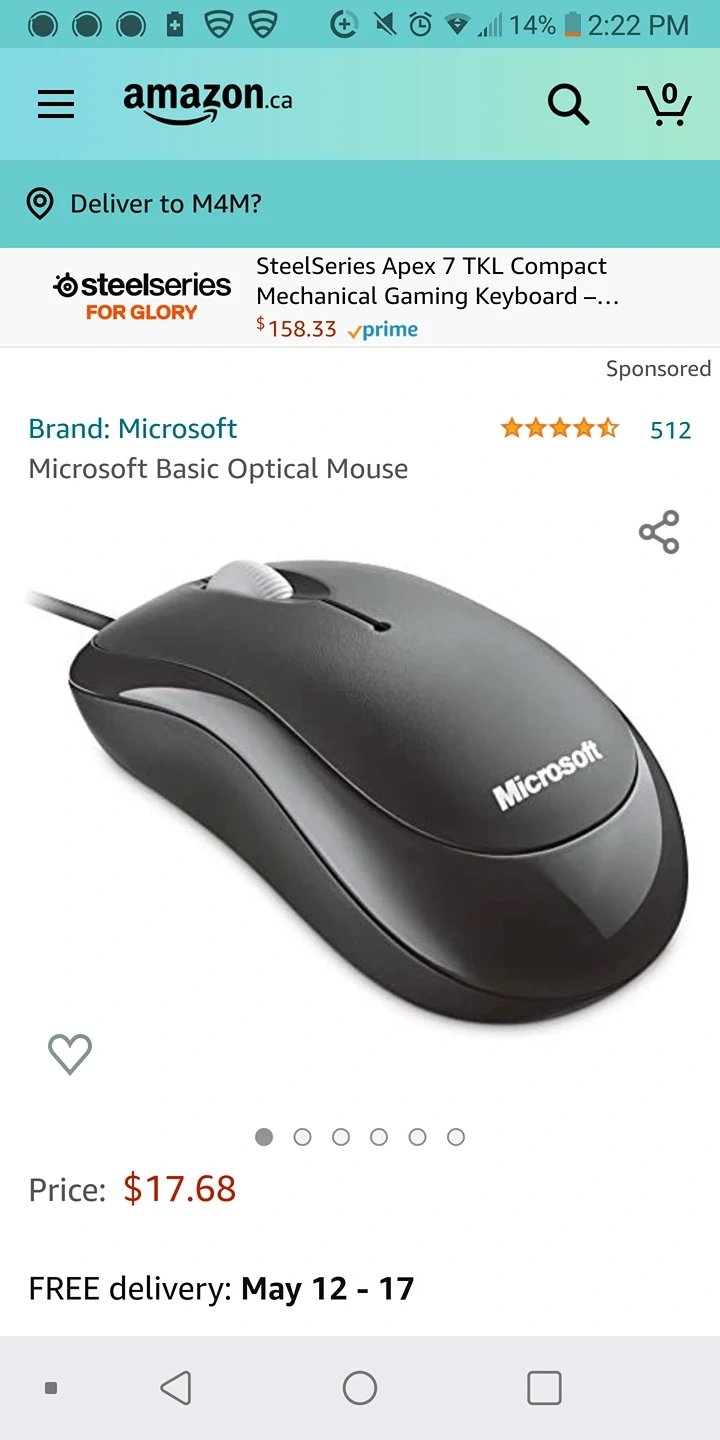Viewport: 720px width, 1440px height.
Task: Open the hamburger navigation menu
Action: [x=56, y=104]
